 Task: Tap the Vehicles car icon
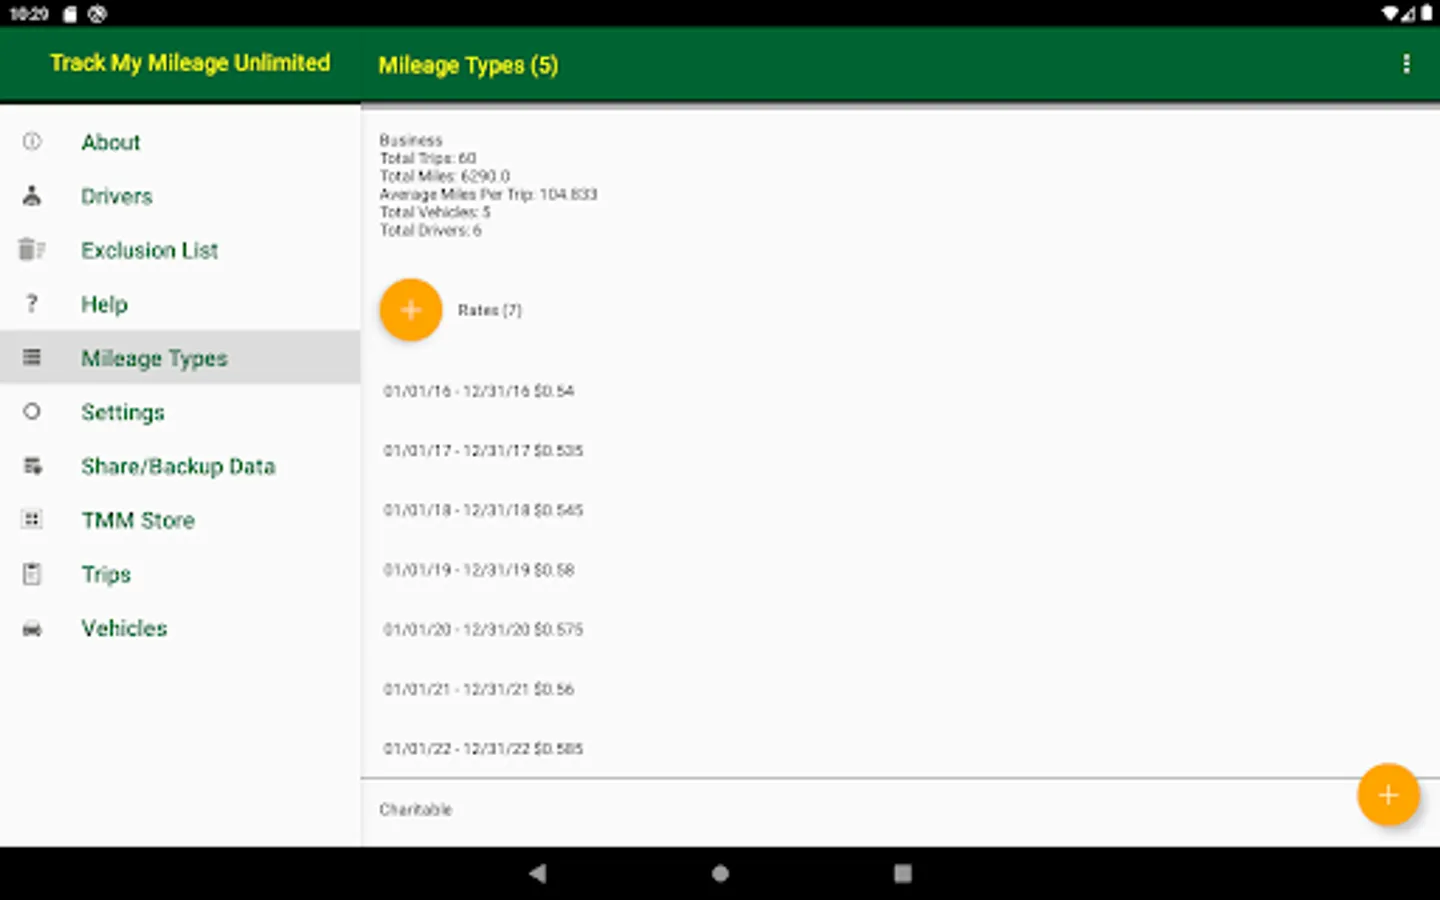[32, 628]
